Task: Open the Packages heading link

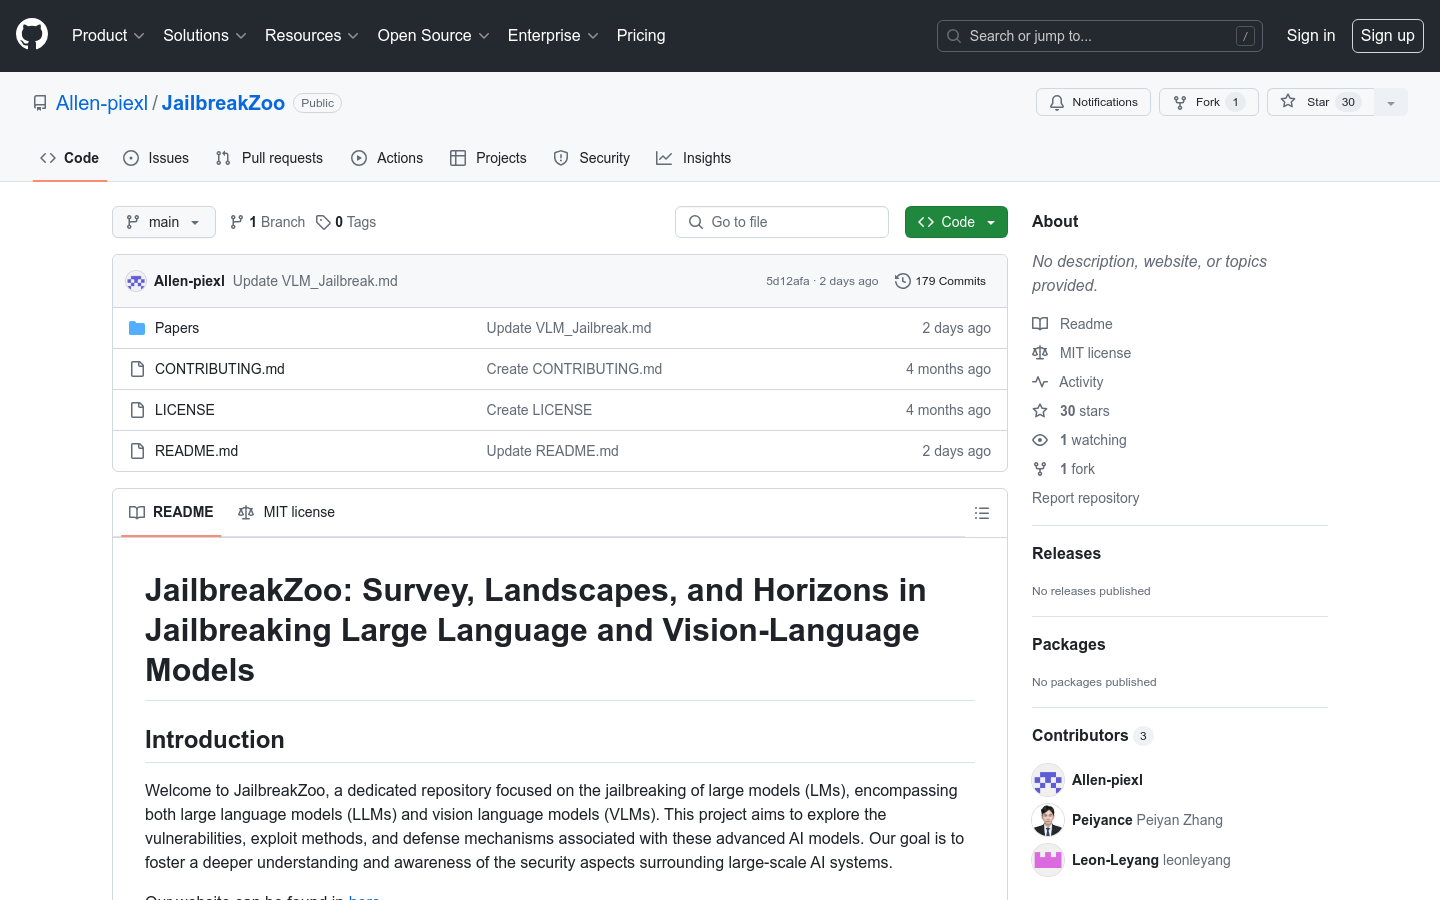Action: 1069,644
